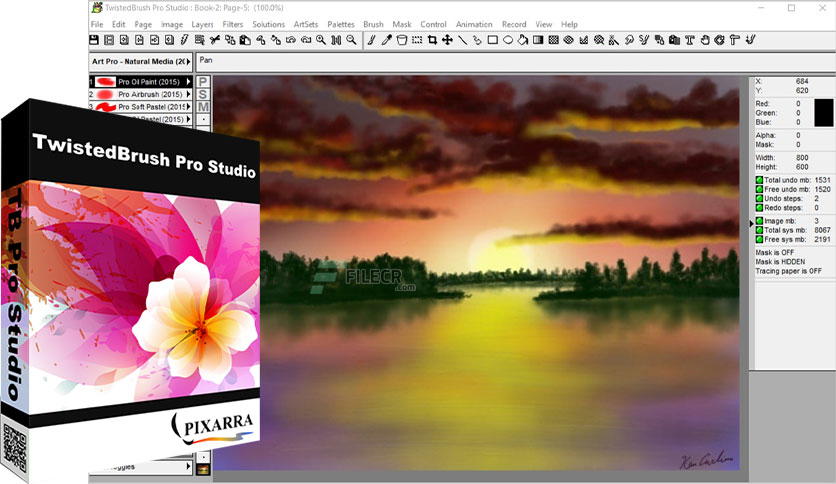Toggle the green indicator next to Free undo mb

759,189
